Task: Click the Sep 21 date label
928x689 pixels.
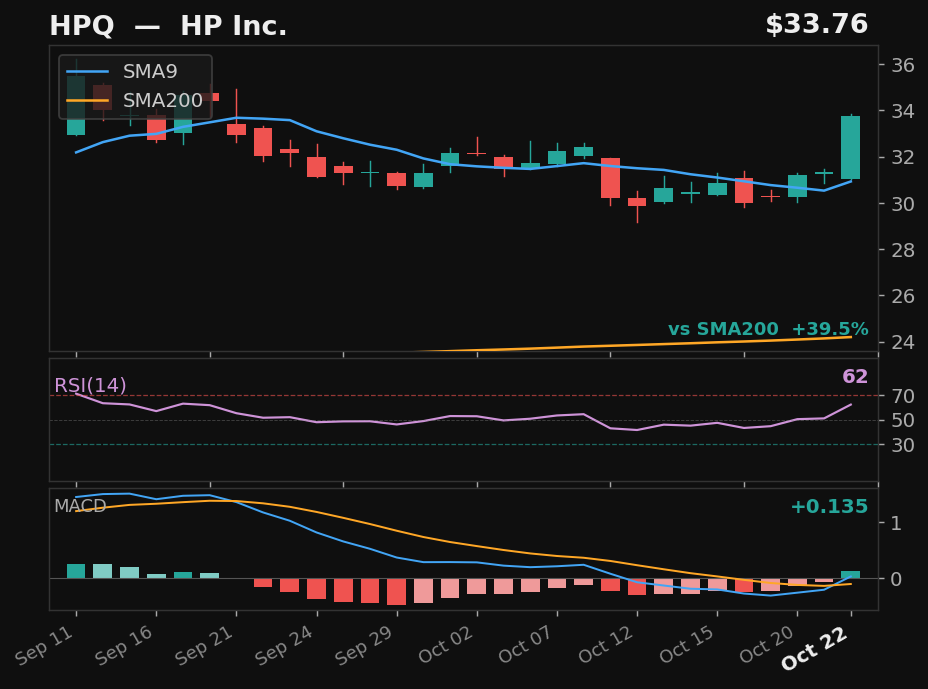Action: coord(204,645)
